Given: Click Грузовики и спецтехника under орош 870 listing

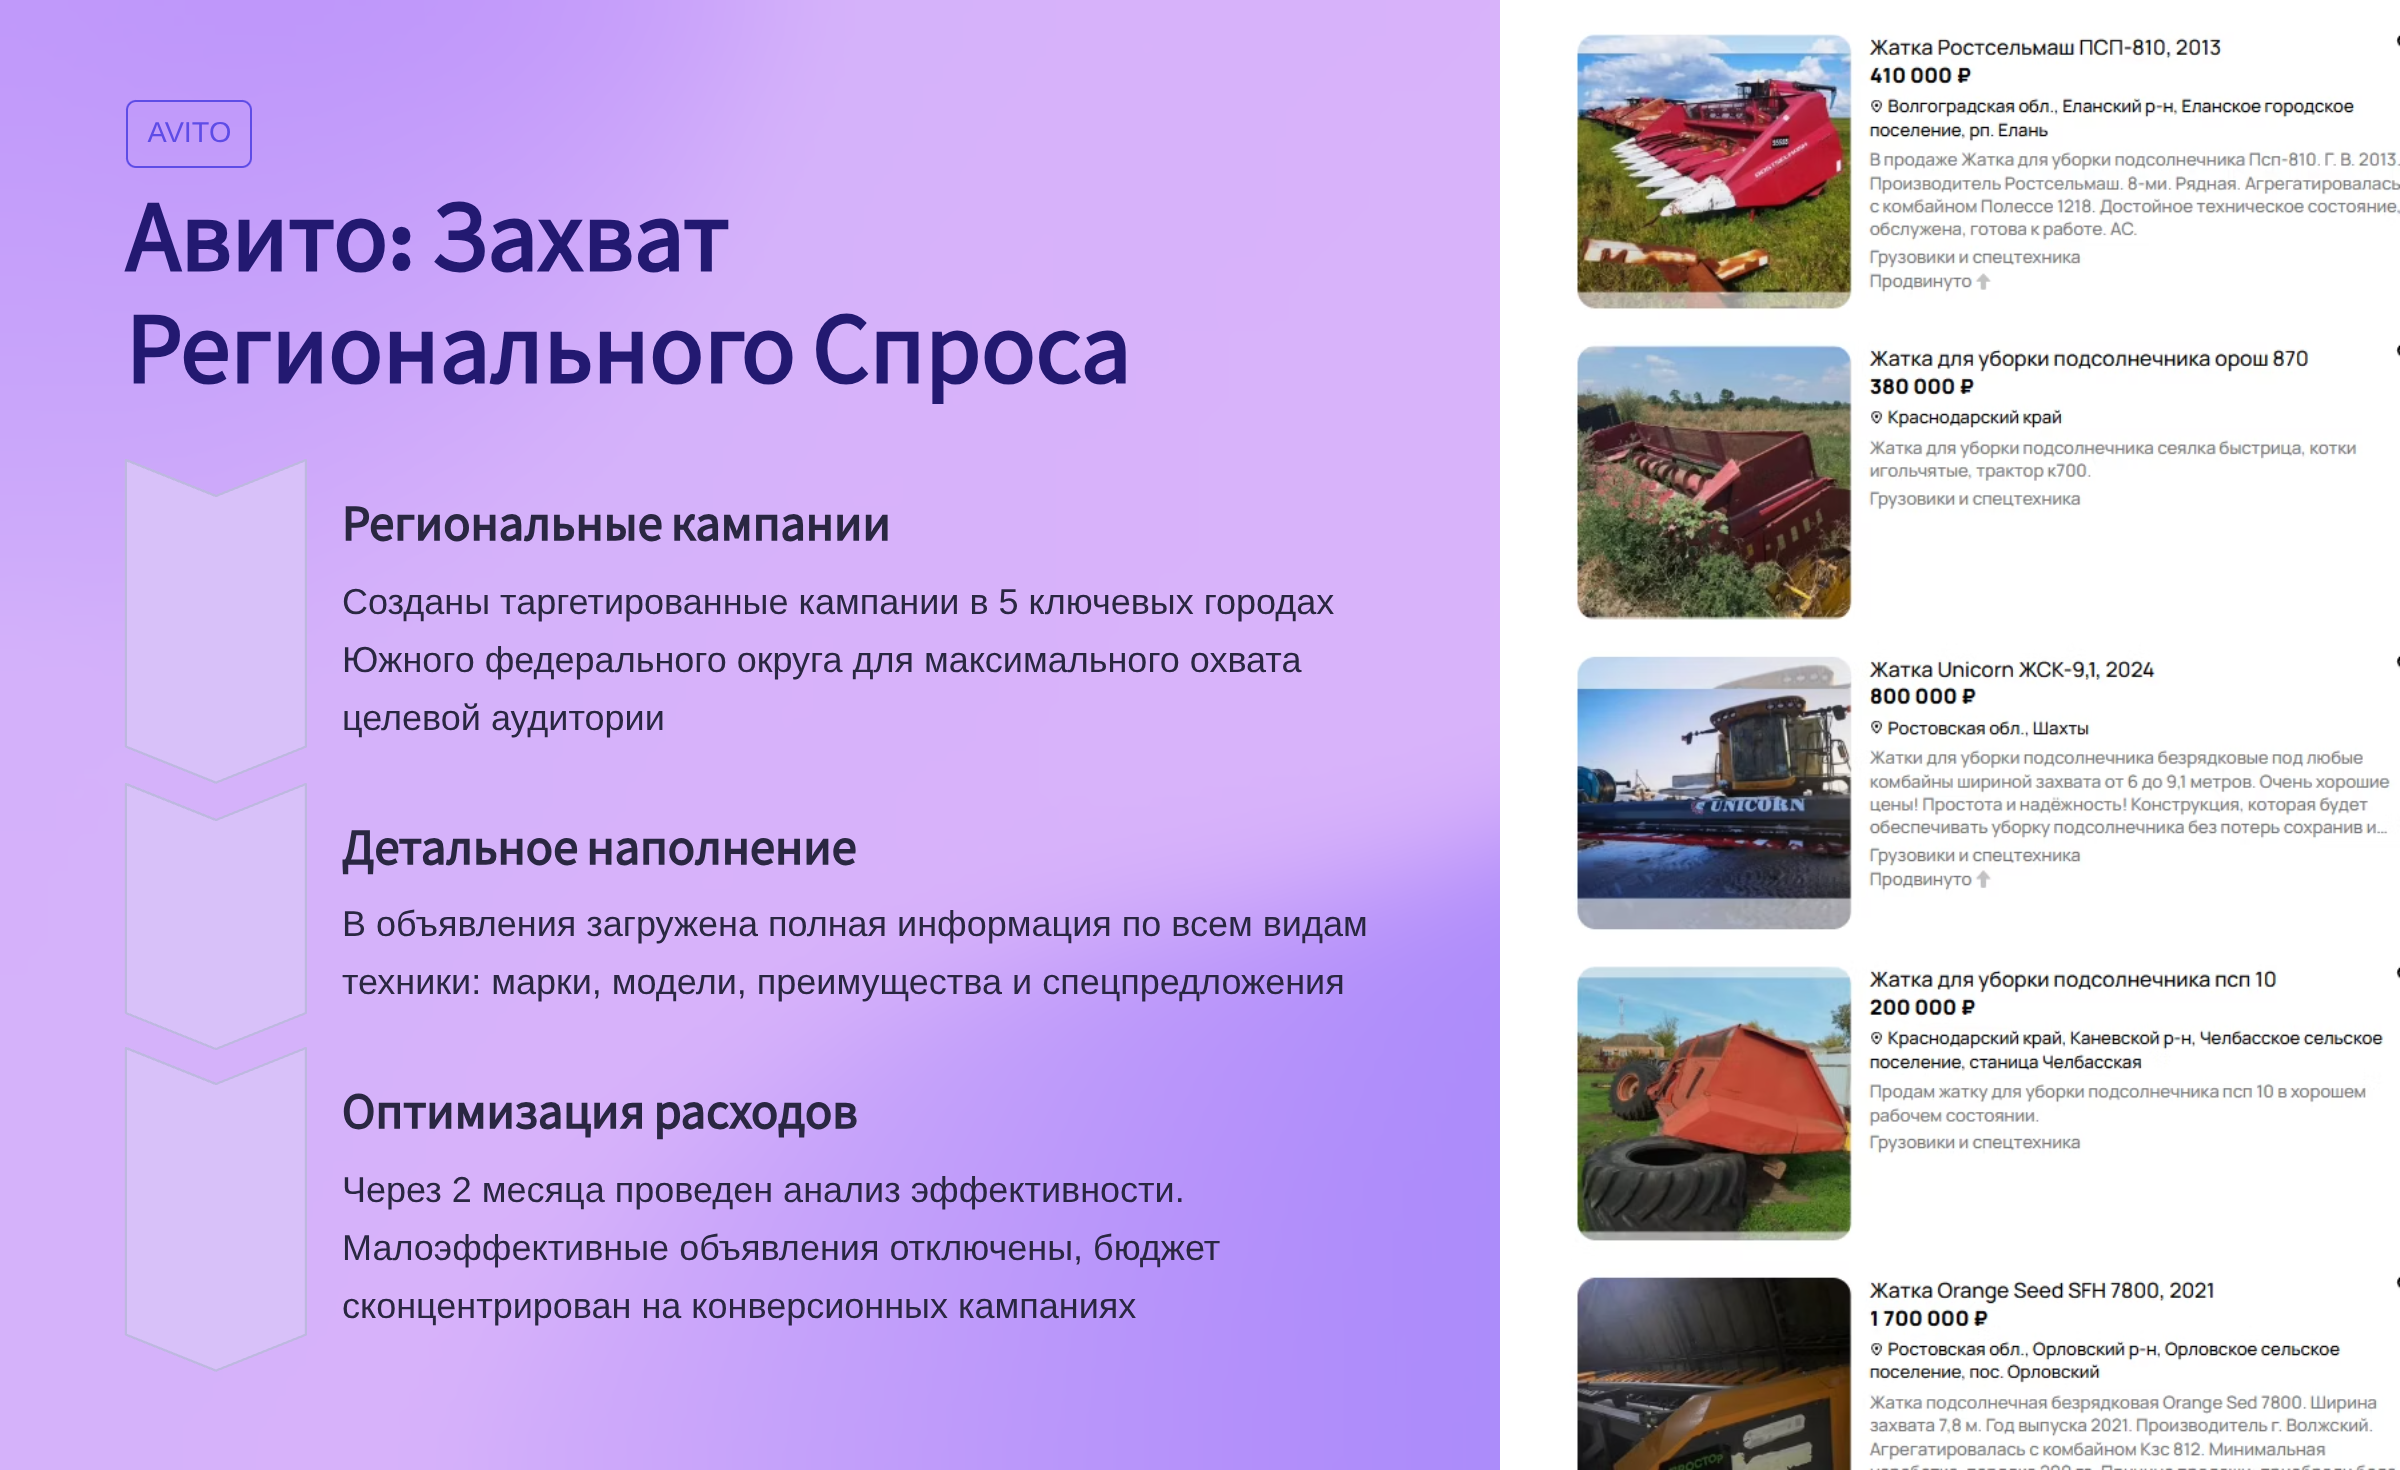Looking at the screenshot, I should click(1974, 499).
